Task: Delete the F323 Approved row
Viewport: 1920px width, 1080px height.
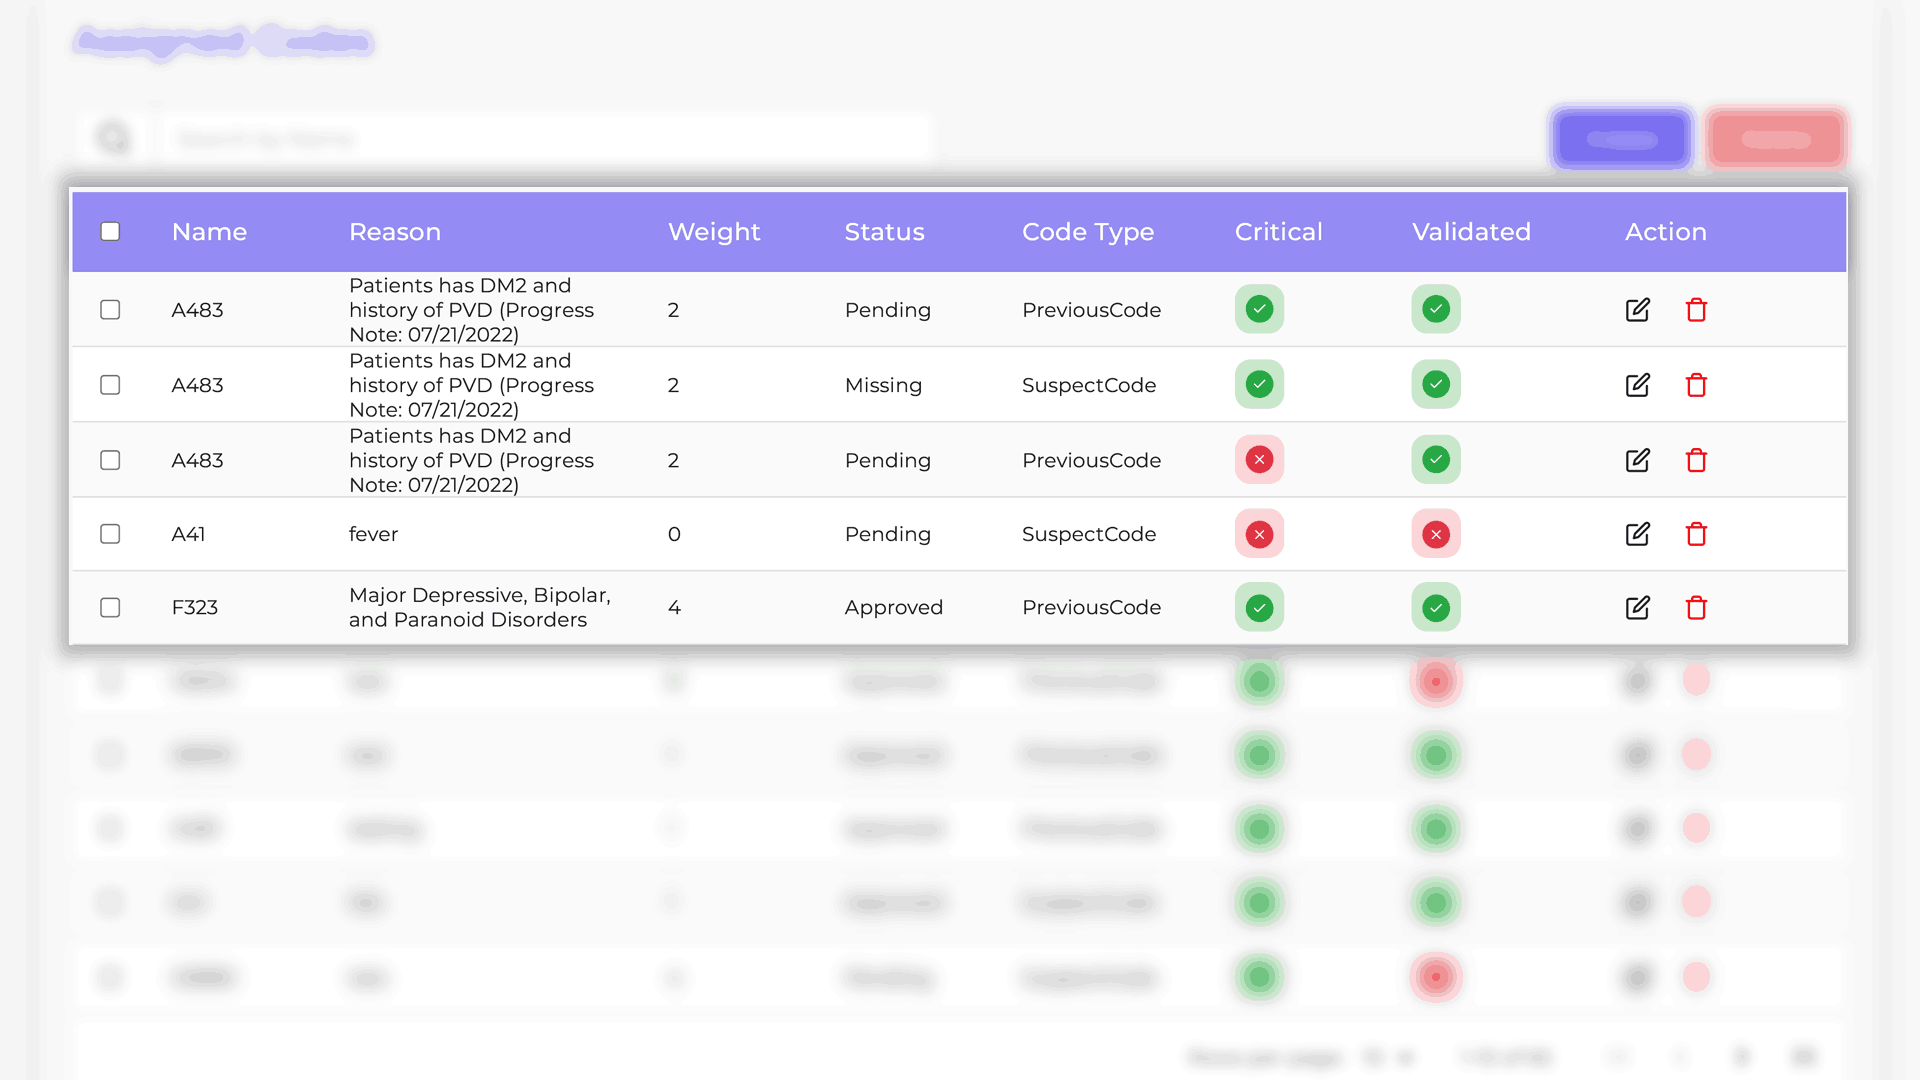Action: coord(1696,607)
